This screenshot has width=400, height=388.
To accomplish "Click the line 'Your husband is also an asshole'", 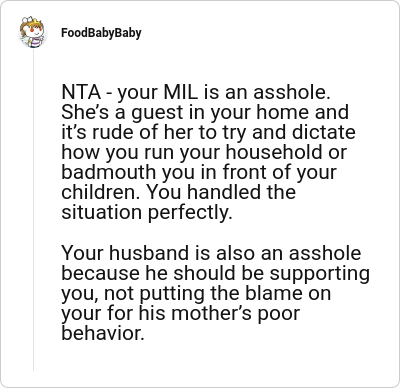I will pos(211,253).
